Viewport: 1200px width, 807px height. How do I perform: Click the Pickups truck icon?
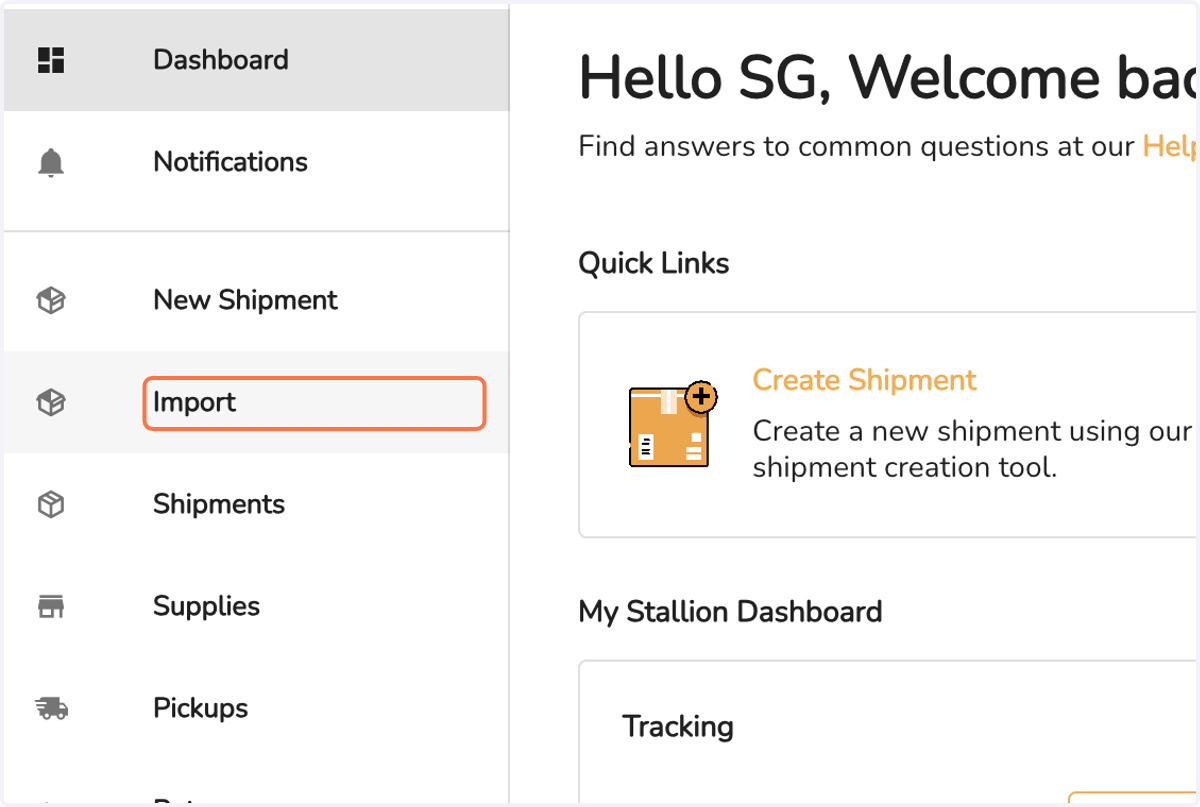(51, 708)
